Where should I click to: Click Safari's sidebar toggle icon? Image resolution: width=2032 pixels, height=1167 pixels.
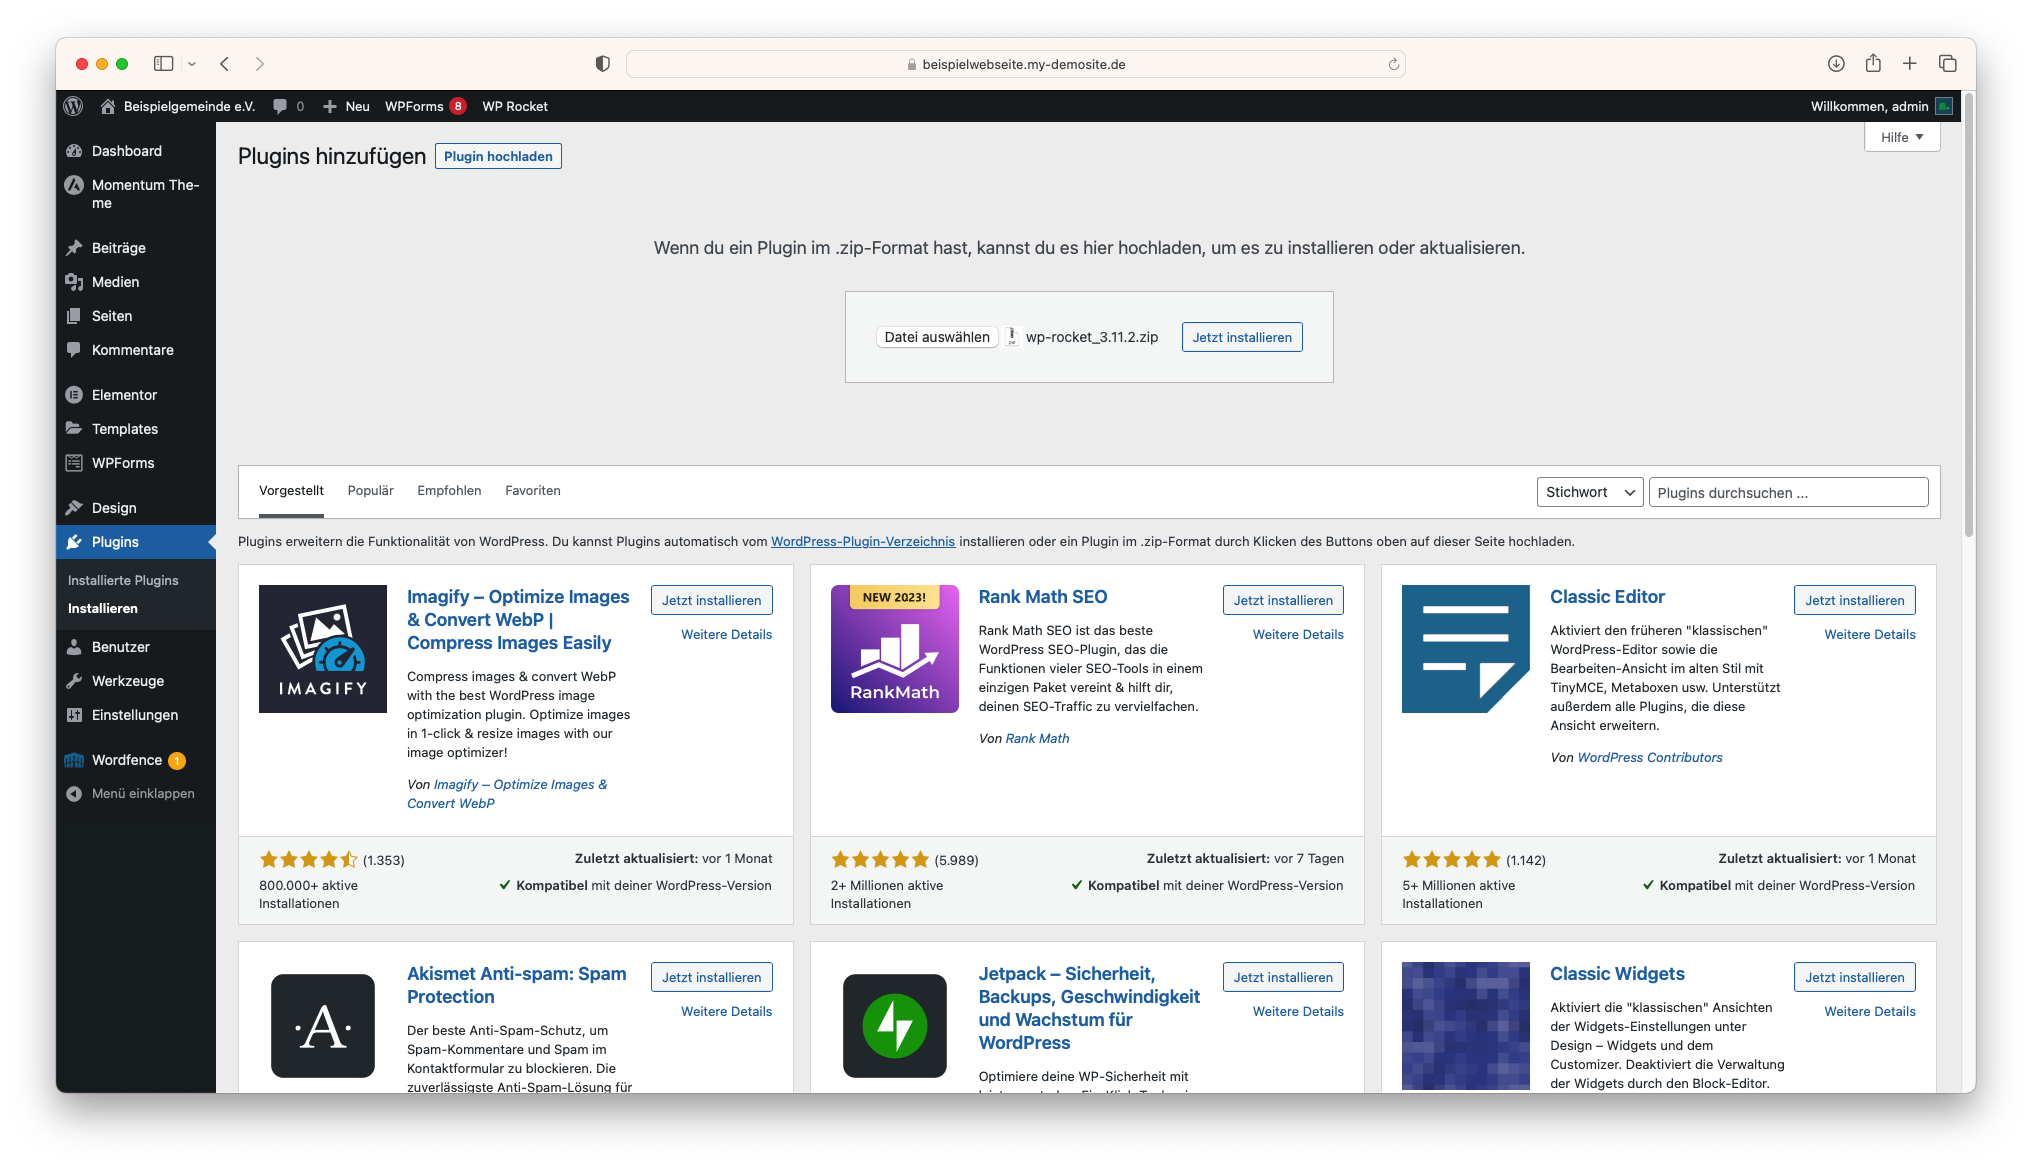pyautogui.click(x=163, y=64)
